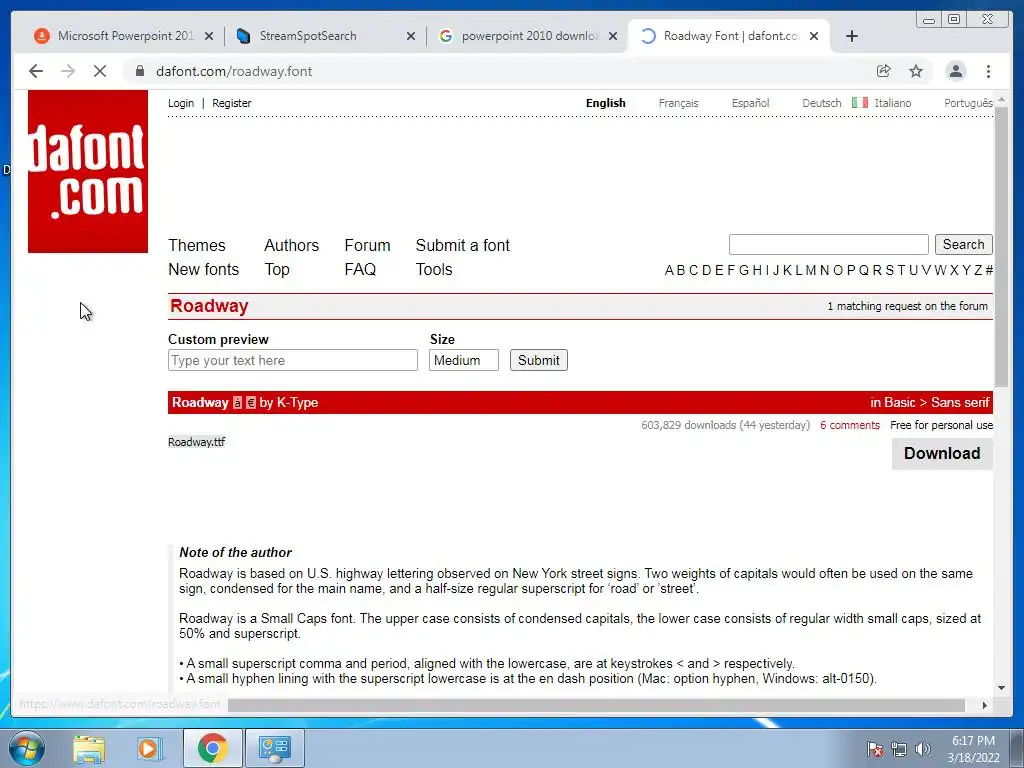1024x768 pixels.
Task: Browse fonts starting with letter M
Action: (810, 270)
